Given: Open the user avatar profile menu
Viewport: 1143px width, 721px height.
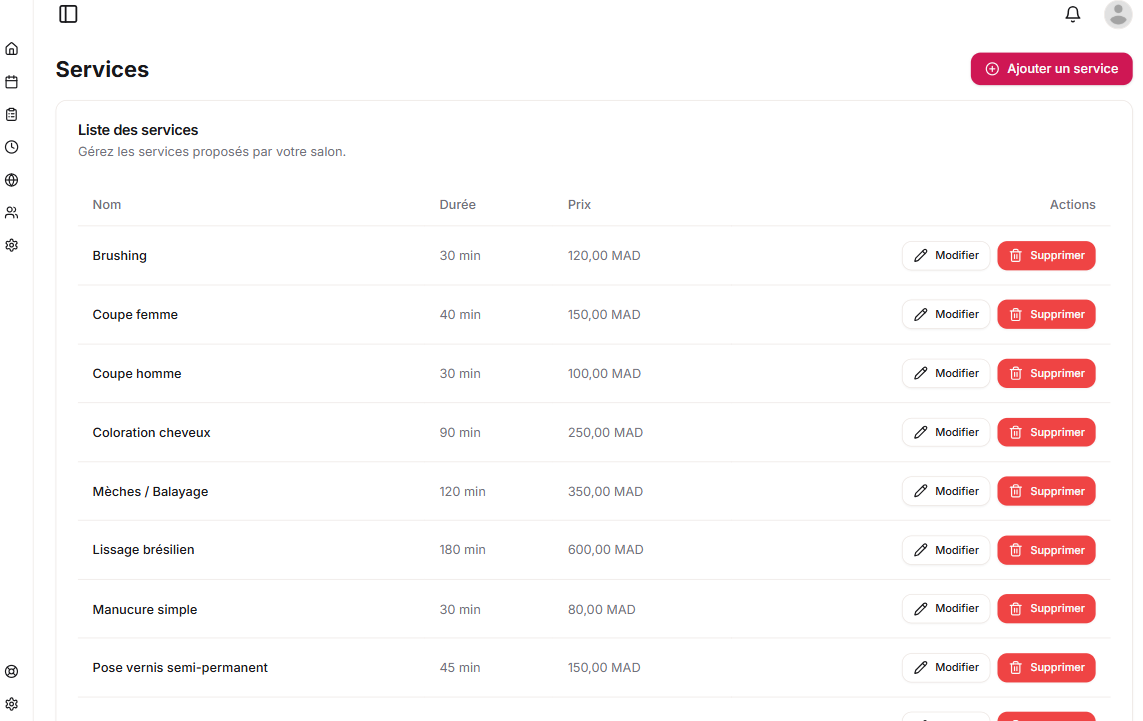Looking at the screenshot, I should (x=1117, y=14).
